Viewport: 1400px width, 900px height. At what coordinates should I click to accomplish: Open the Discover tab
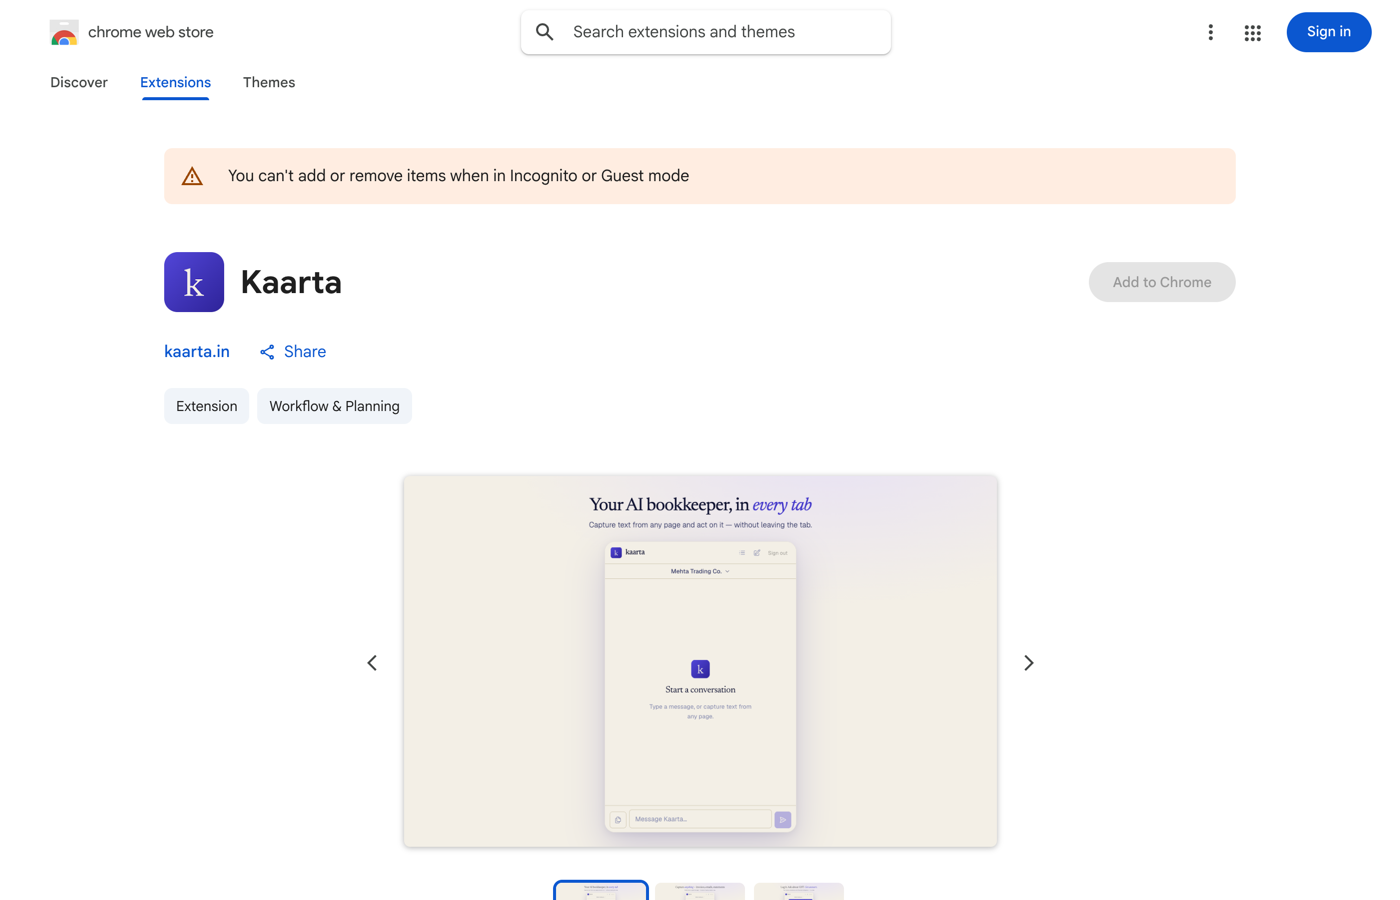click(x=79, y=83)
